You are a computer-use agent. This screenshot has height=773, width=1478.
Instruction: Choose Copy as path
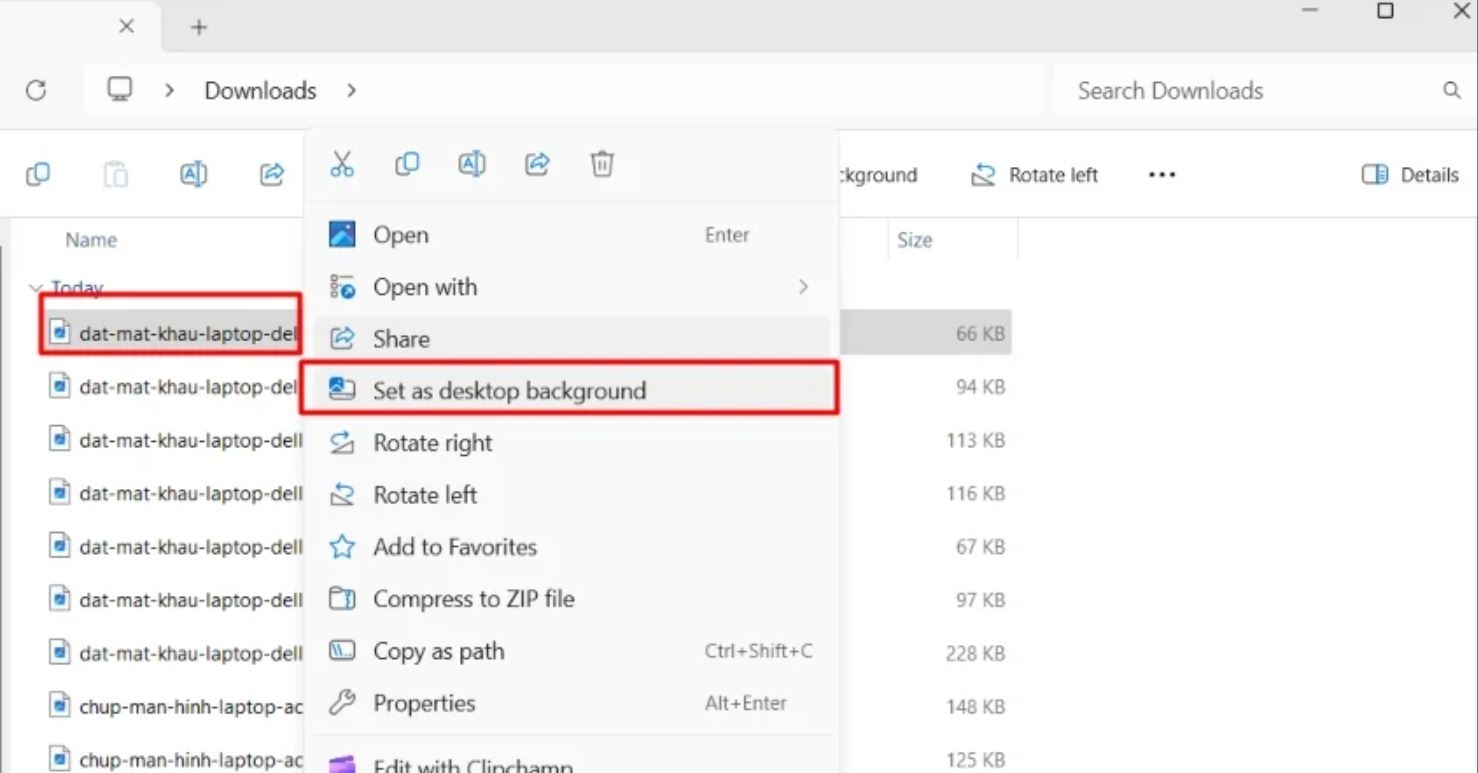coord(571,651)
